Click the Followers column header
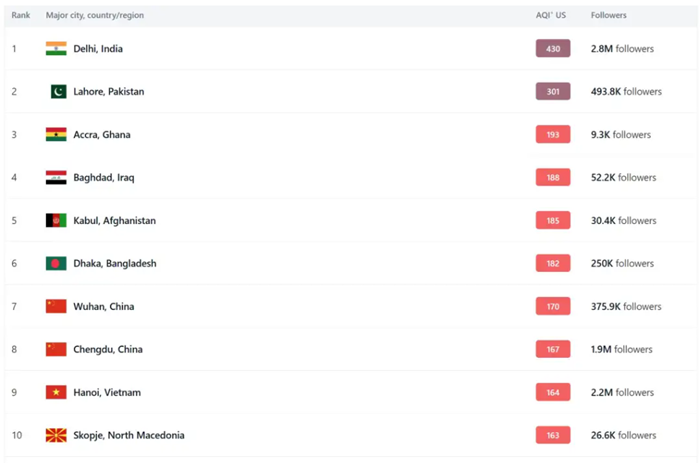Viewport: 700px width, 463px height. tap(609, 16)
